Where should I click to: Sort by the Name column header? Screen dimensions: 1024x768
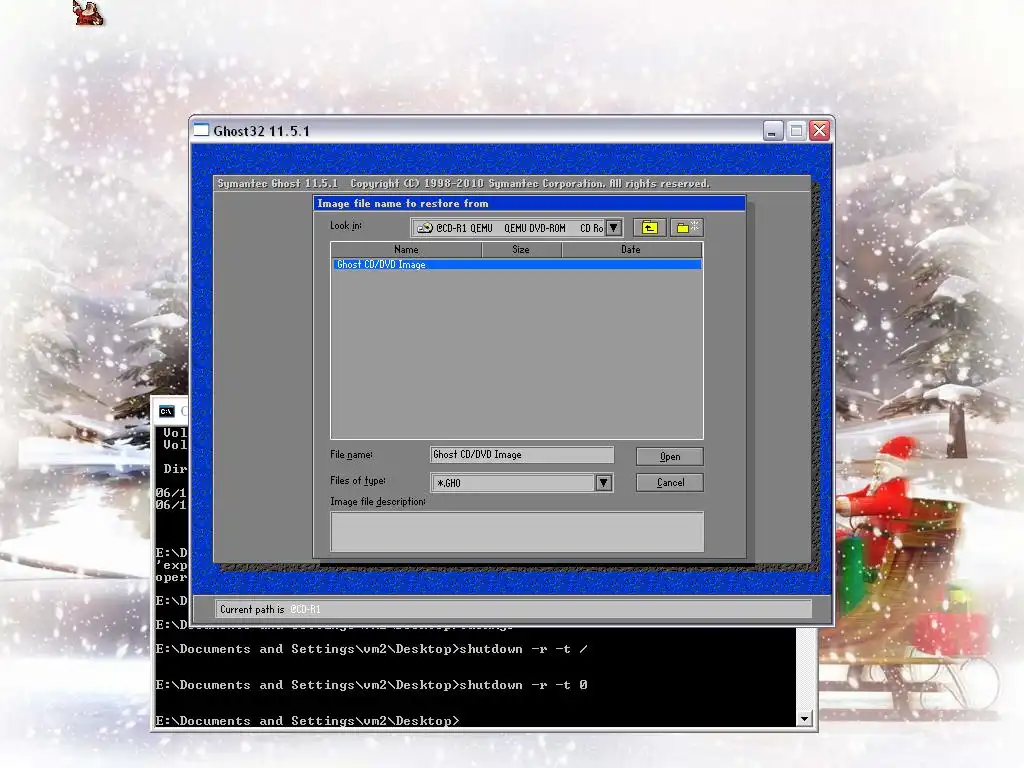pyautogui.click(x=406, y=249)
